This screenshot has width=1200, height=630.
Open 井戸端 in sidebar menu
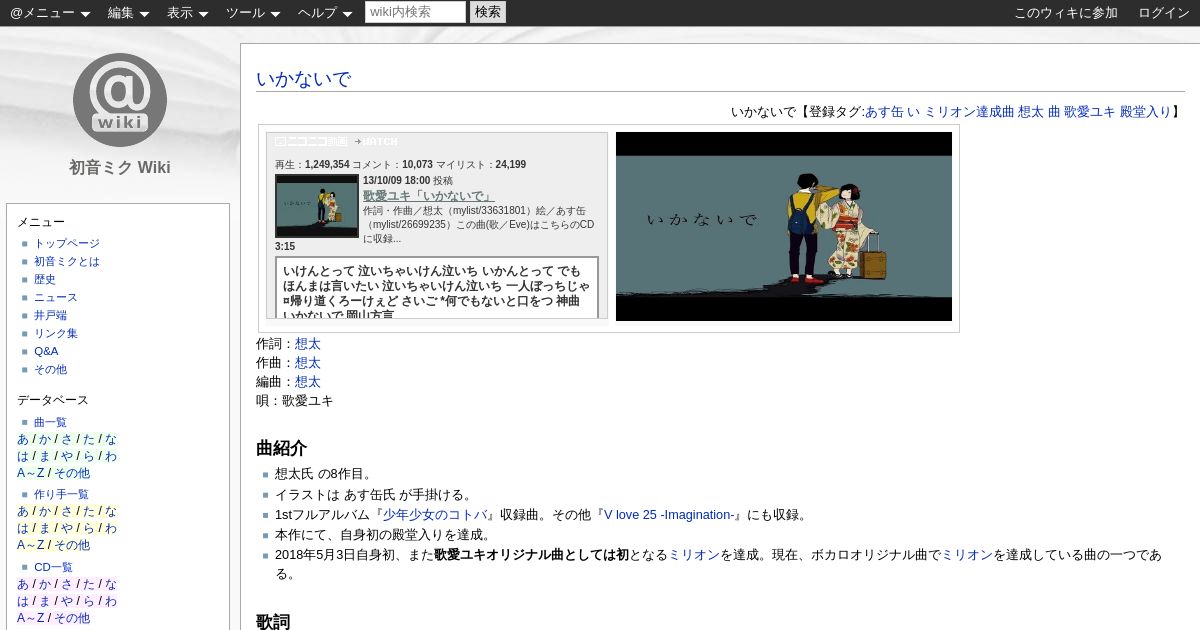51,315
